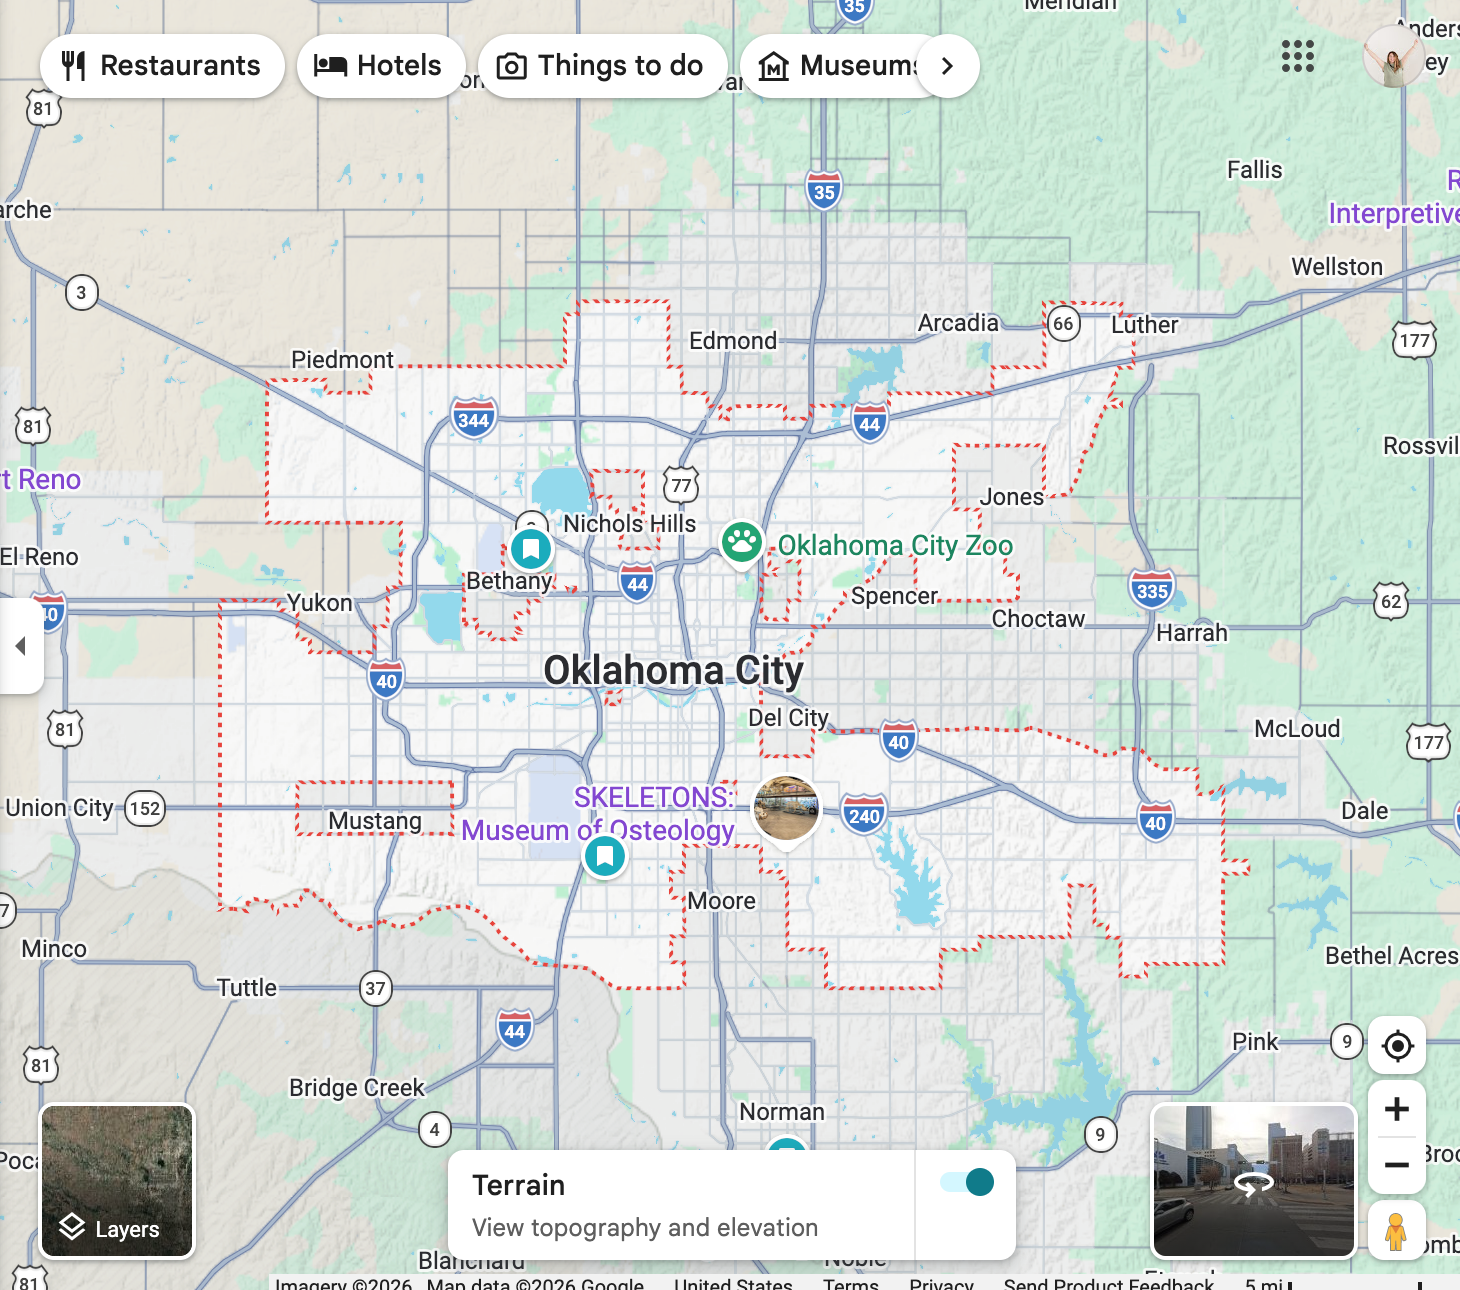This screenshot has height=1290, width=1460.
Task: Click the Interstate 240 shield
Action: point(864,815)
